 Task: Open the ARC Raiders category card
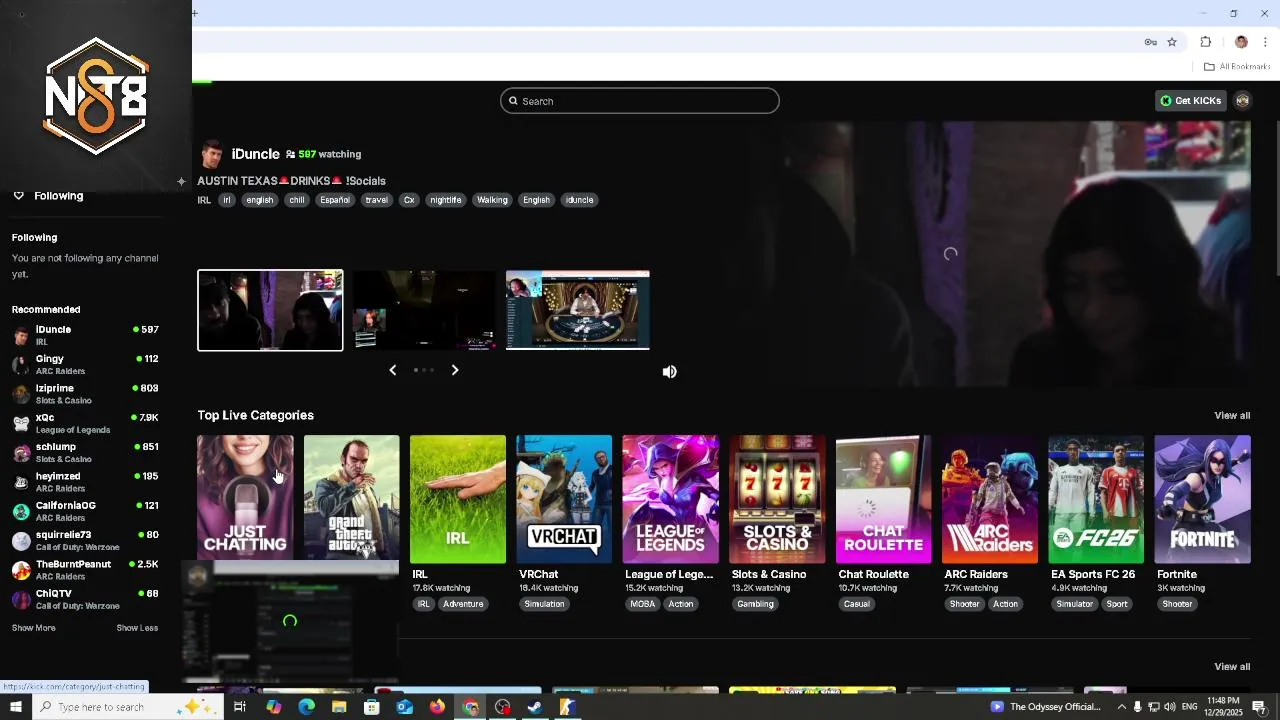click(990, 498)
